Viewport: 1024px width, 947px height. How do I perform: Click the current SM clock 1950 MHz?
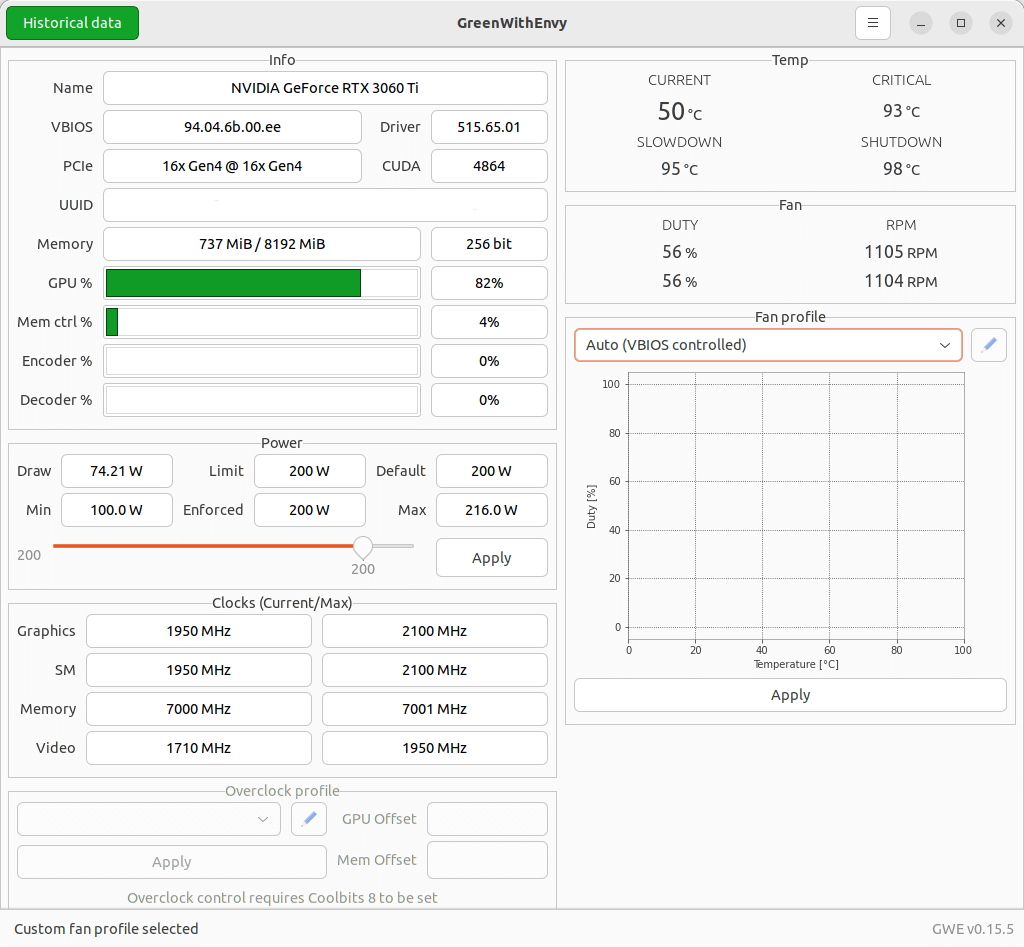199,670
